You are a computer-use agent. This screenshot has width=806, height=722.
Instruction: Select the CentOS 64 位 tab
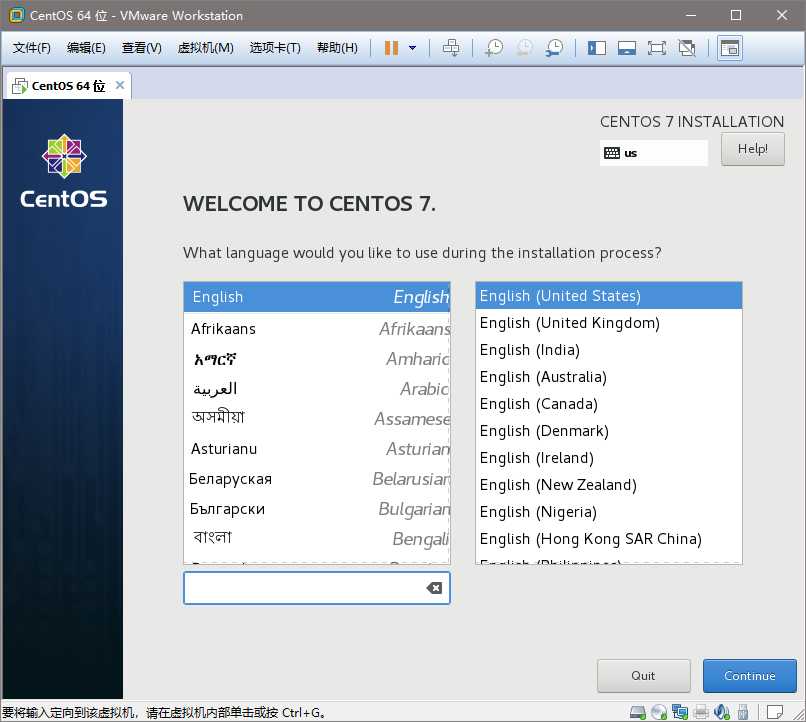point(67,86)
